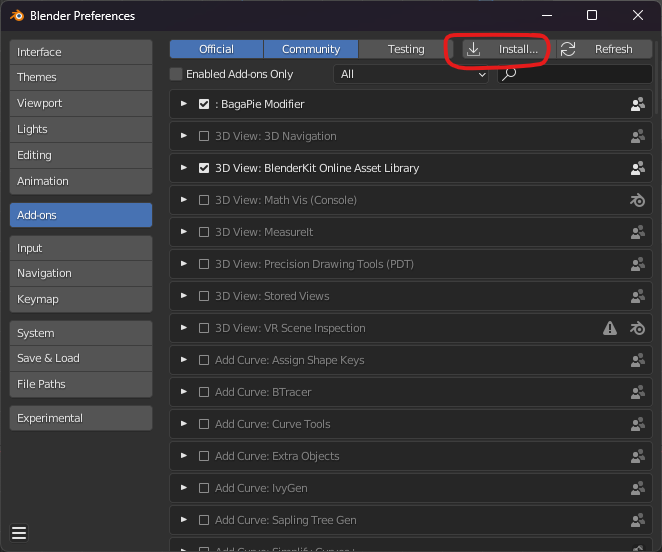Open the System preferences section

point(81,333)
